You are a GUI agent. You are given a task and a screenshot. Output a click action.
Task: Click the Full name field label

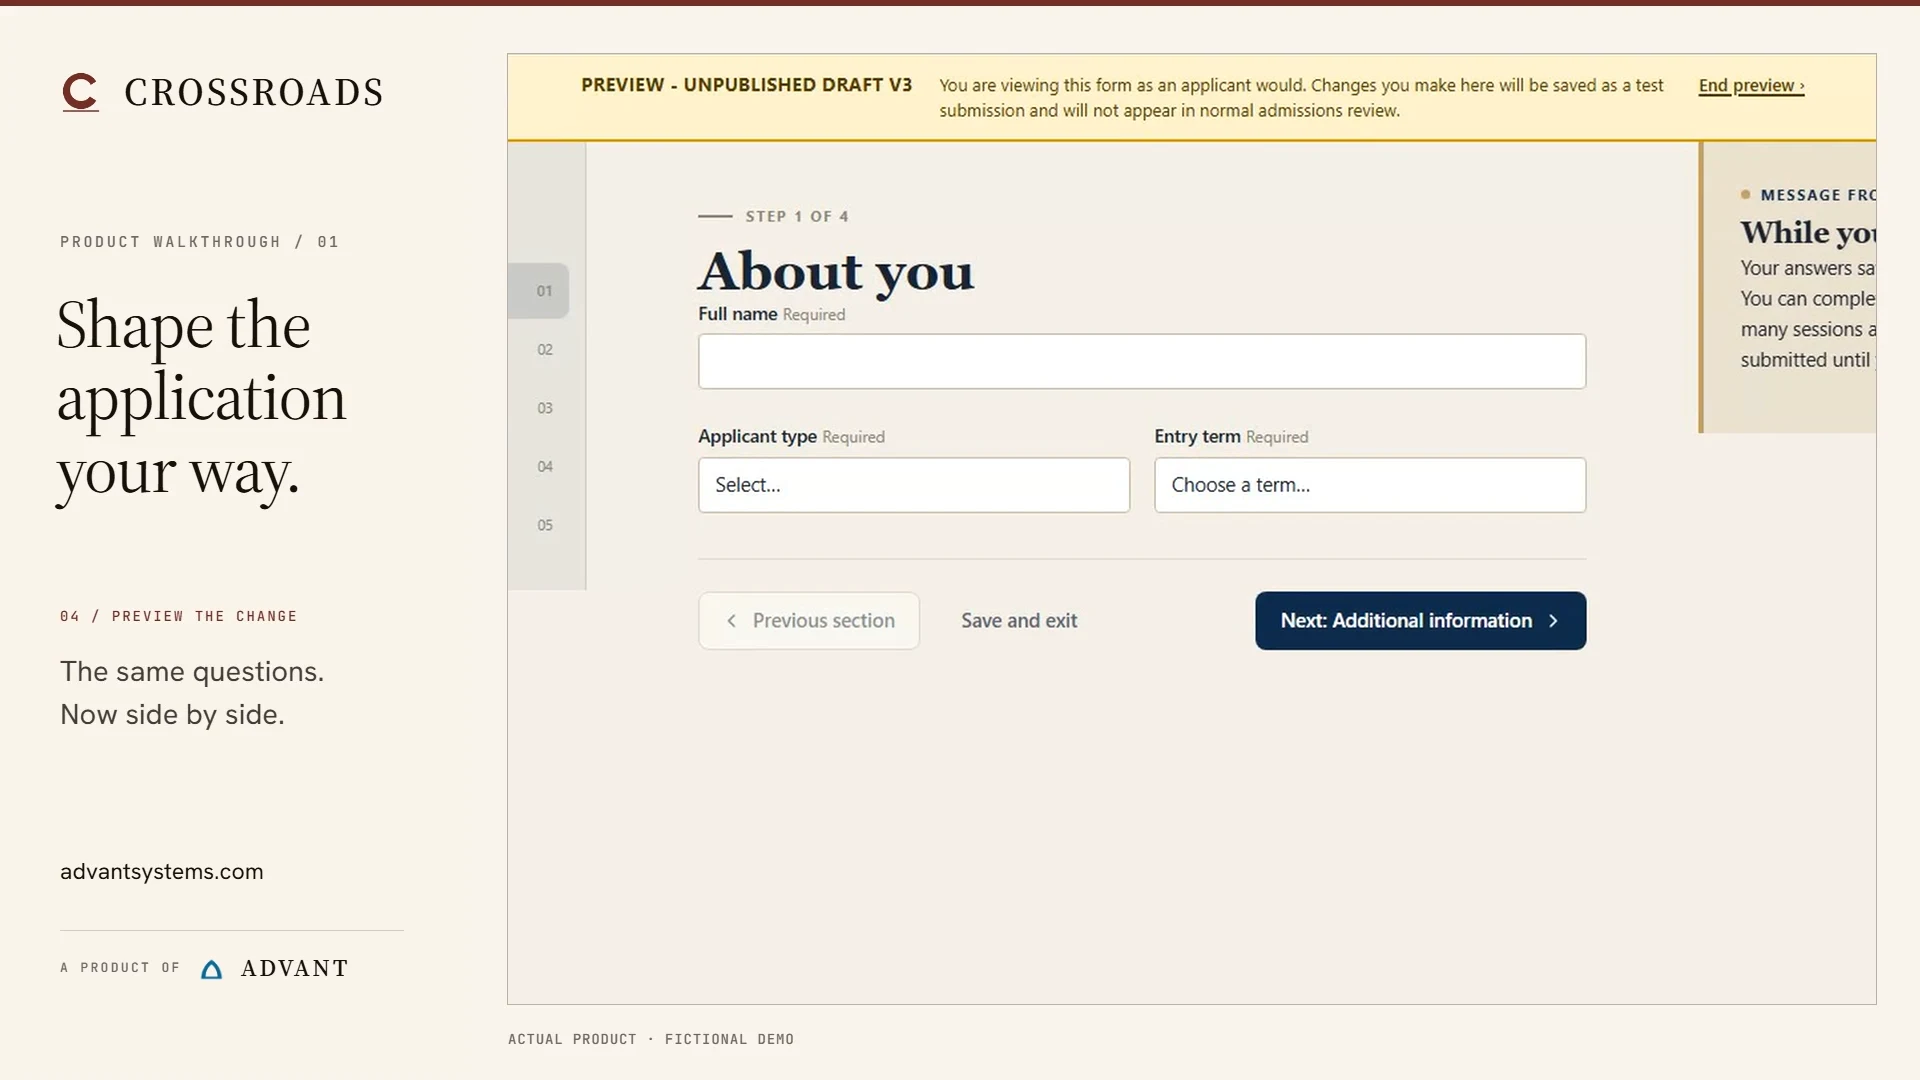click(x=737, y=314)
